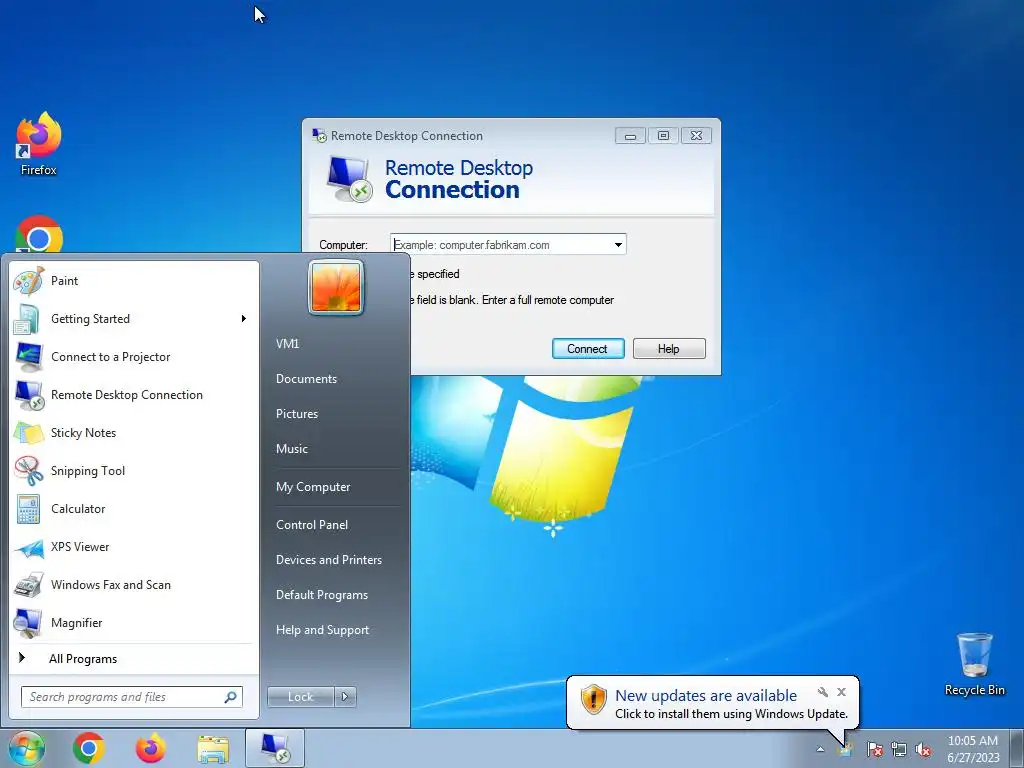The height and width of the screenshot is (768, 1024).
Task: Click the Lock button
Action: pos(300,697)
